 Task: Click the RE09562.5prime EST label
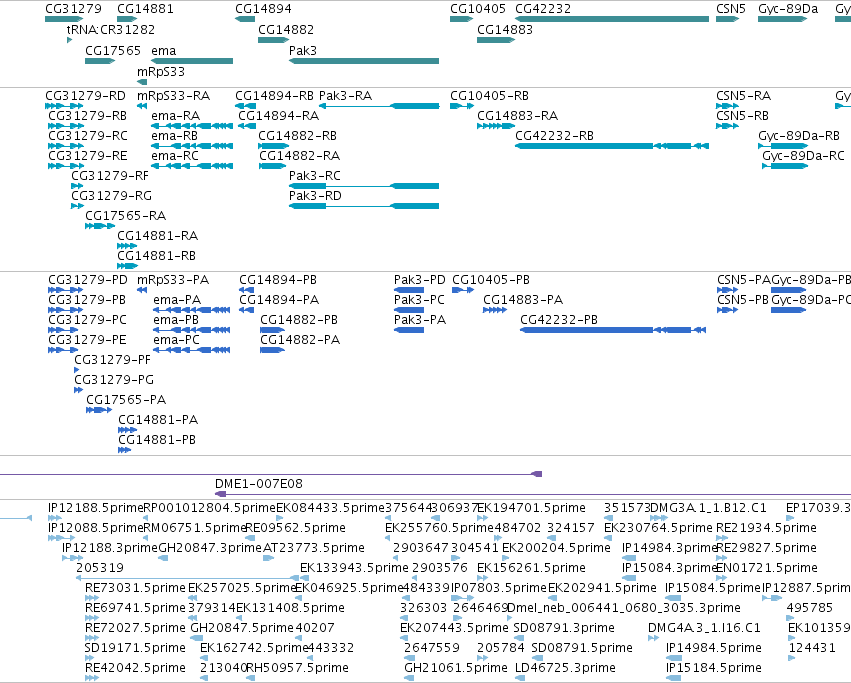point(296,528)
